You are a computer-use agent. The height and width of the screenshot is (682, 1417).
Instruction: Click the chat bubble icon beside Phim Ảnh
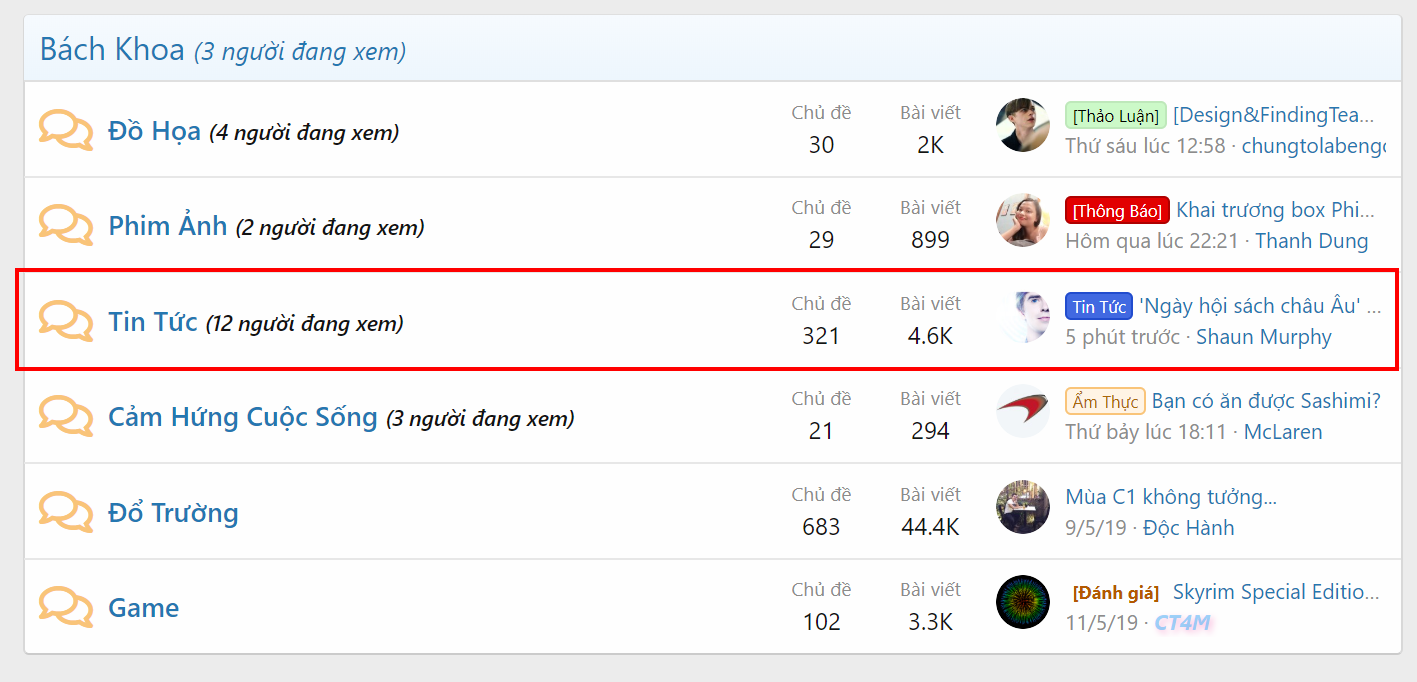66,226
